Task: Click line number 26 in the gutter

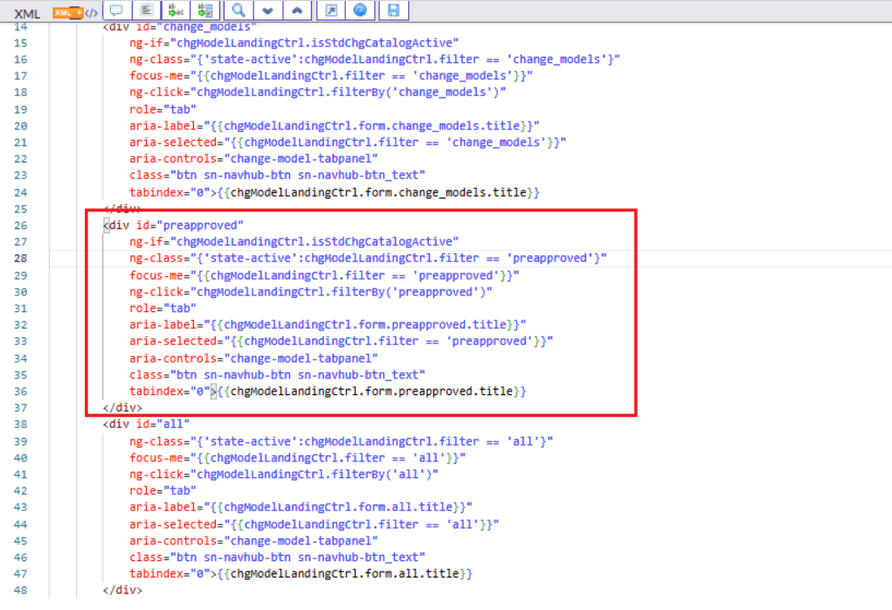Action: point(20,225)
